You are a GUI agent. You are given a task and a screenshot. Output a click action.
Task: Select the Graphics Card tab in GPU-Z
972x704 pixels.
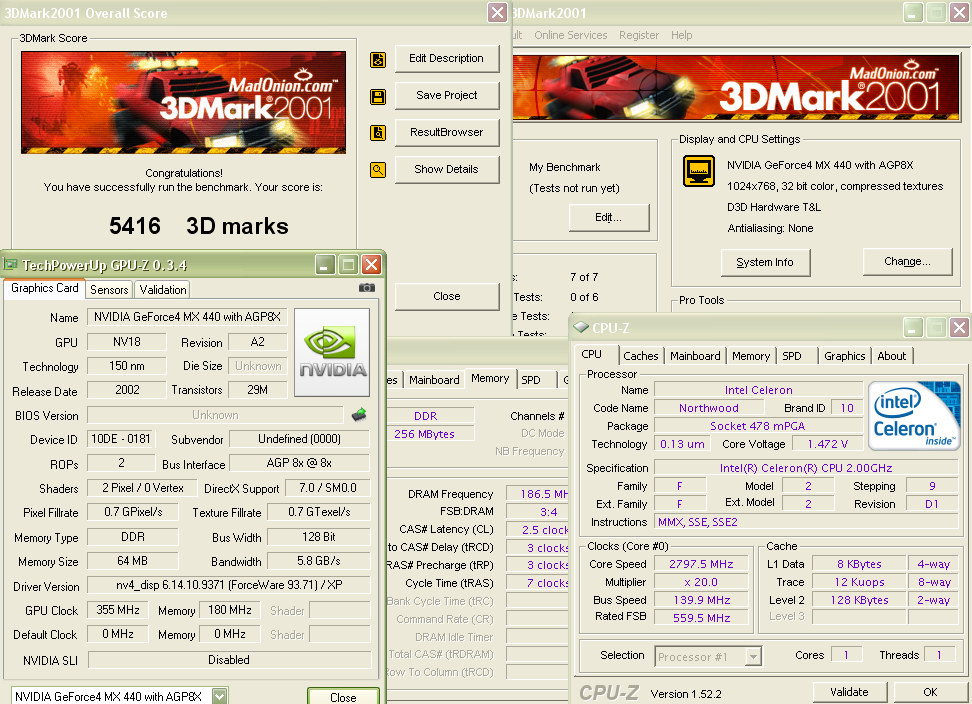(45, 288)
